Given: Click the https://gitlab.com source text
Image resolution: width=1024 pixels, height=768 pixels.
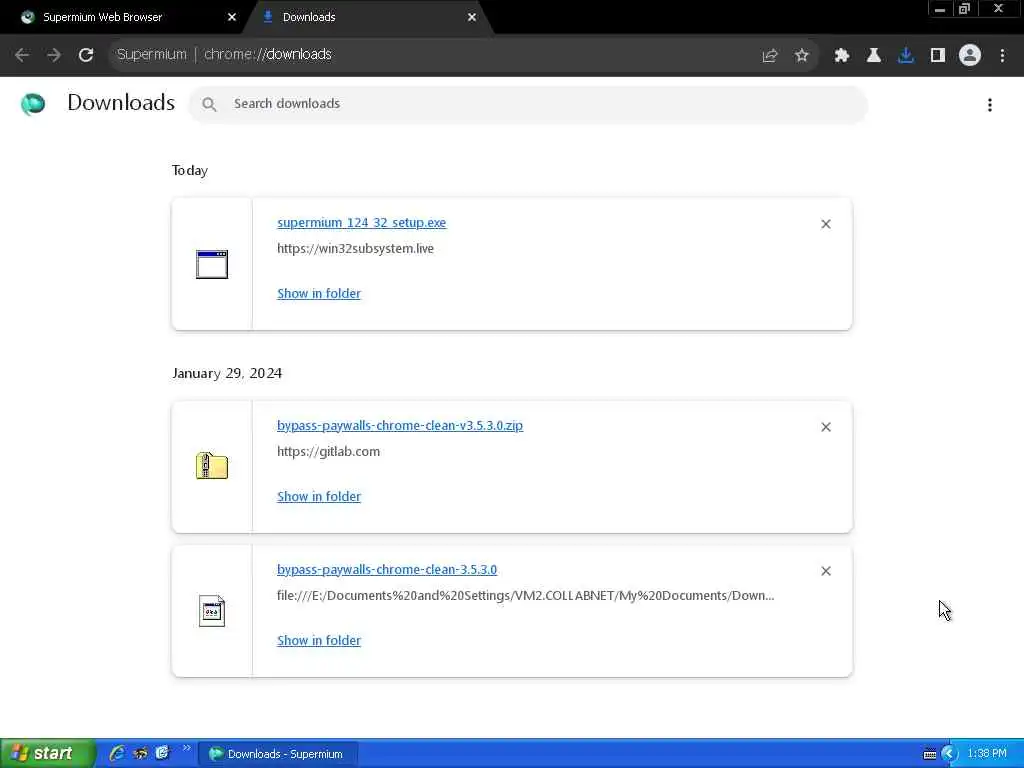Looking at the screenshot, I should tap(328, 452).
